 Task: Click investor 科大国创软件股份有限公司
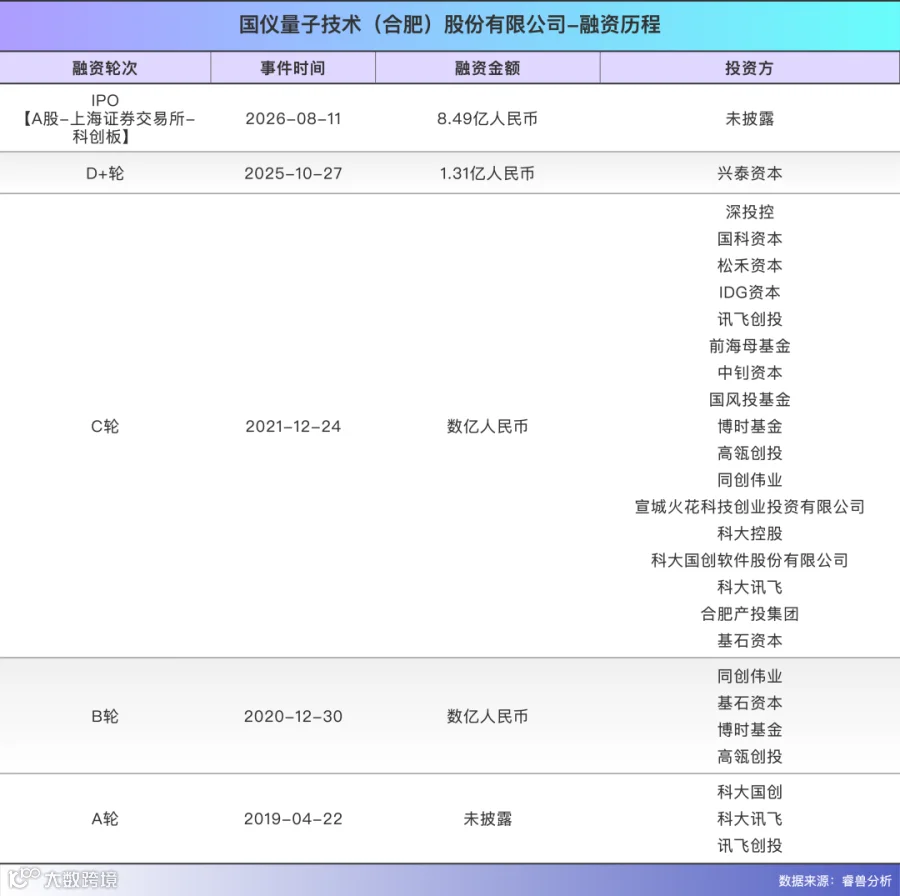pyautogui.click(x=750, y=560)
